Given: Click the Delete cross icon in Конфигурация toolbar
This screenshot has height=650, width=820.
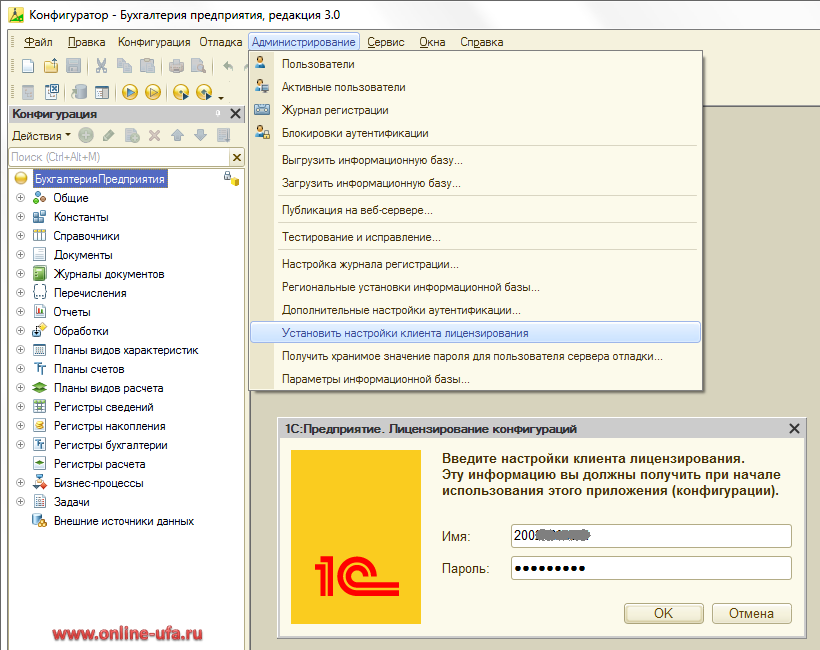Looking at the screenshot, I should pos(154,136).
